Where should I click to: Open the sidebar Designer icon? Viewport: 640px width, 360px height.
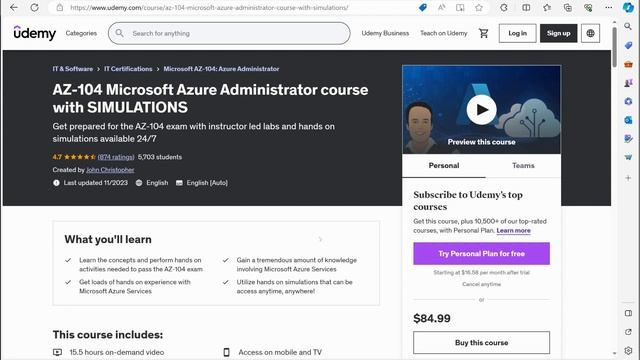628,139
